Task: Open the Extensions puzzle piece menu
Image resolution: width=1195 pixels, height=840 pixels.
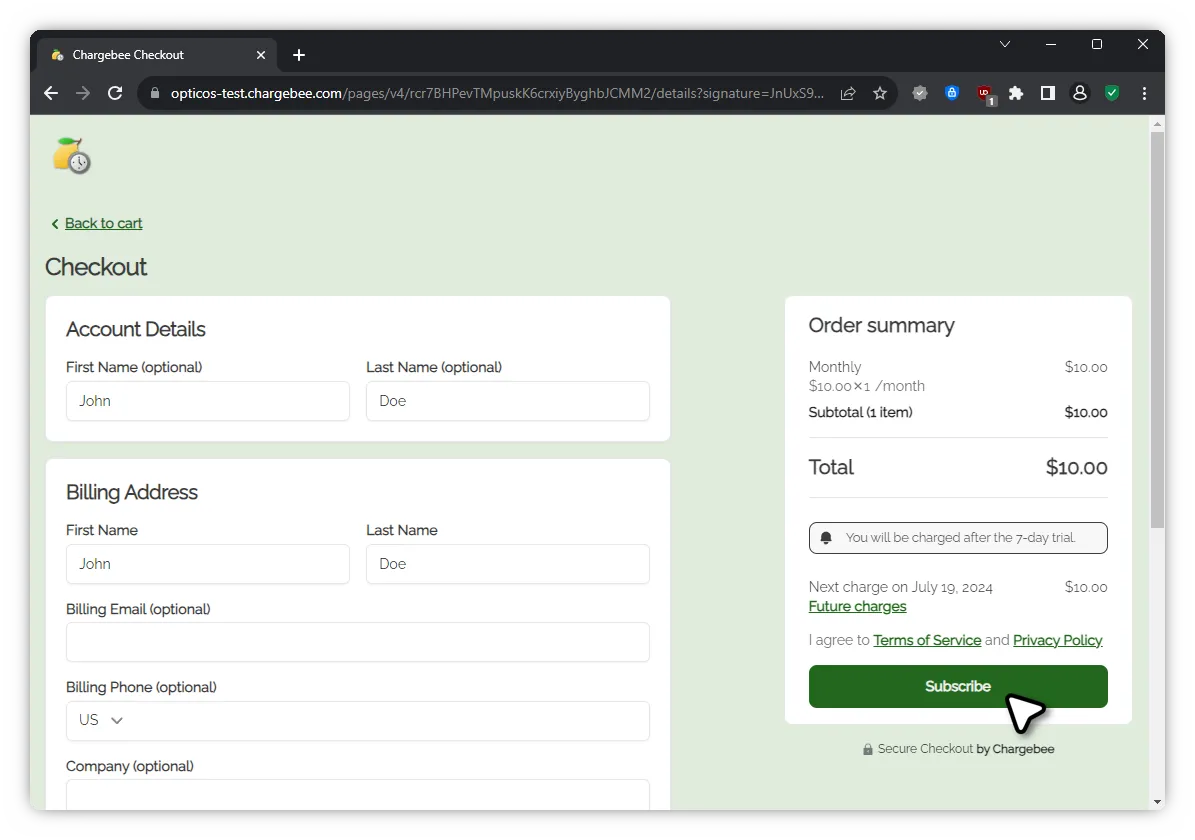Action: [x=1016, y=93]
